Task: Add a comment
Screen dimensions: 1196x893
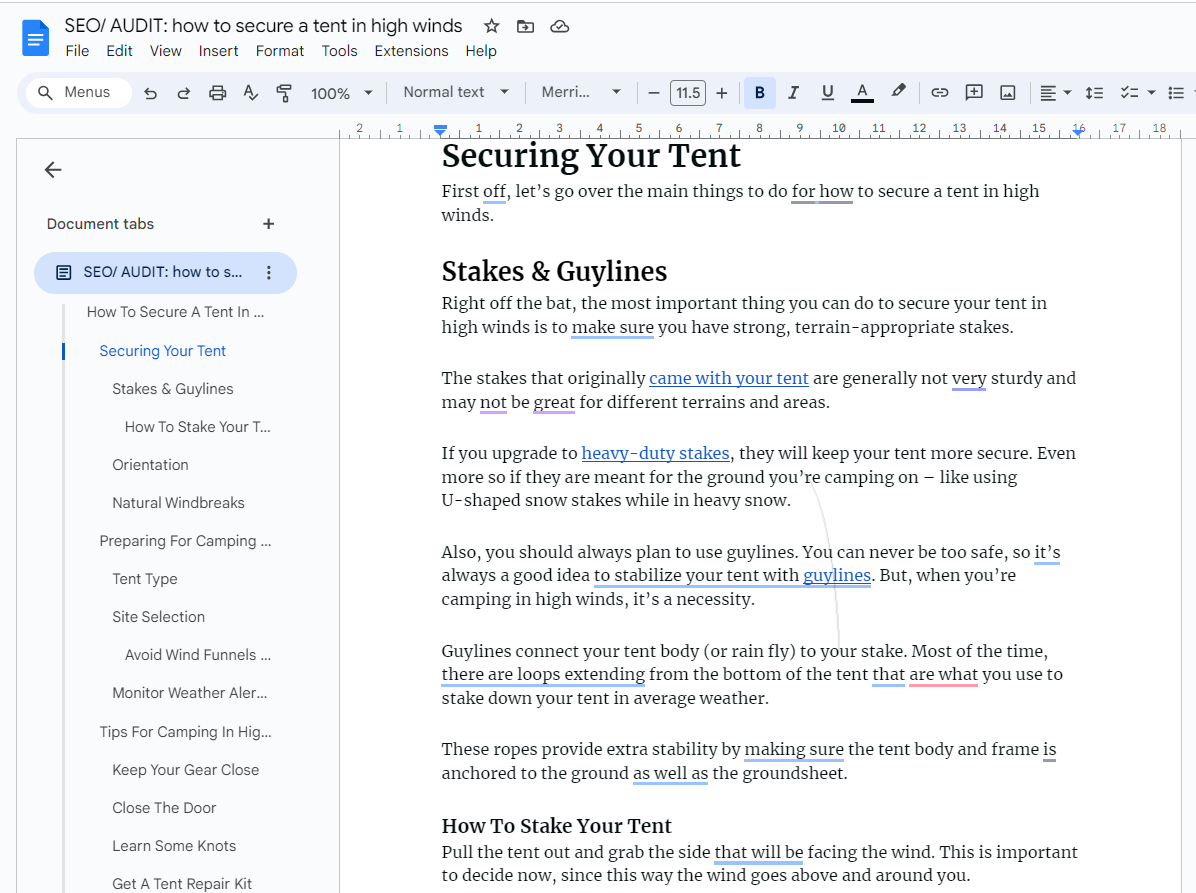Action: point(974,93)
